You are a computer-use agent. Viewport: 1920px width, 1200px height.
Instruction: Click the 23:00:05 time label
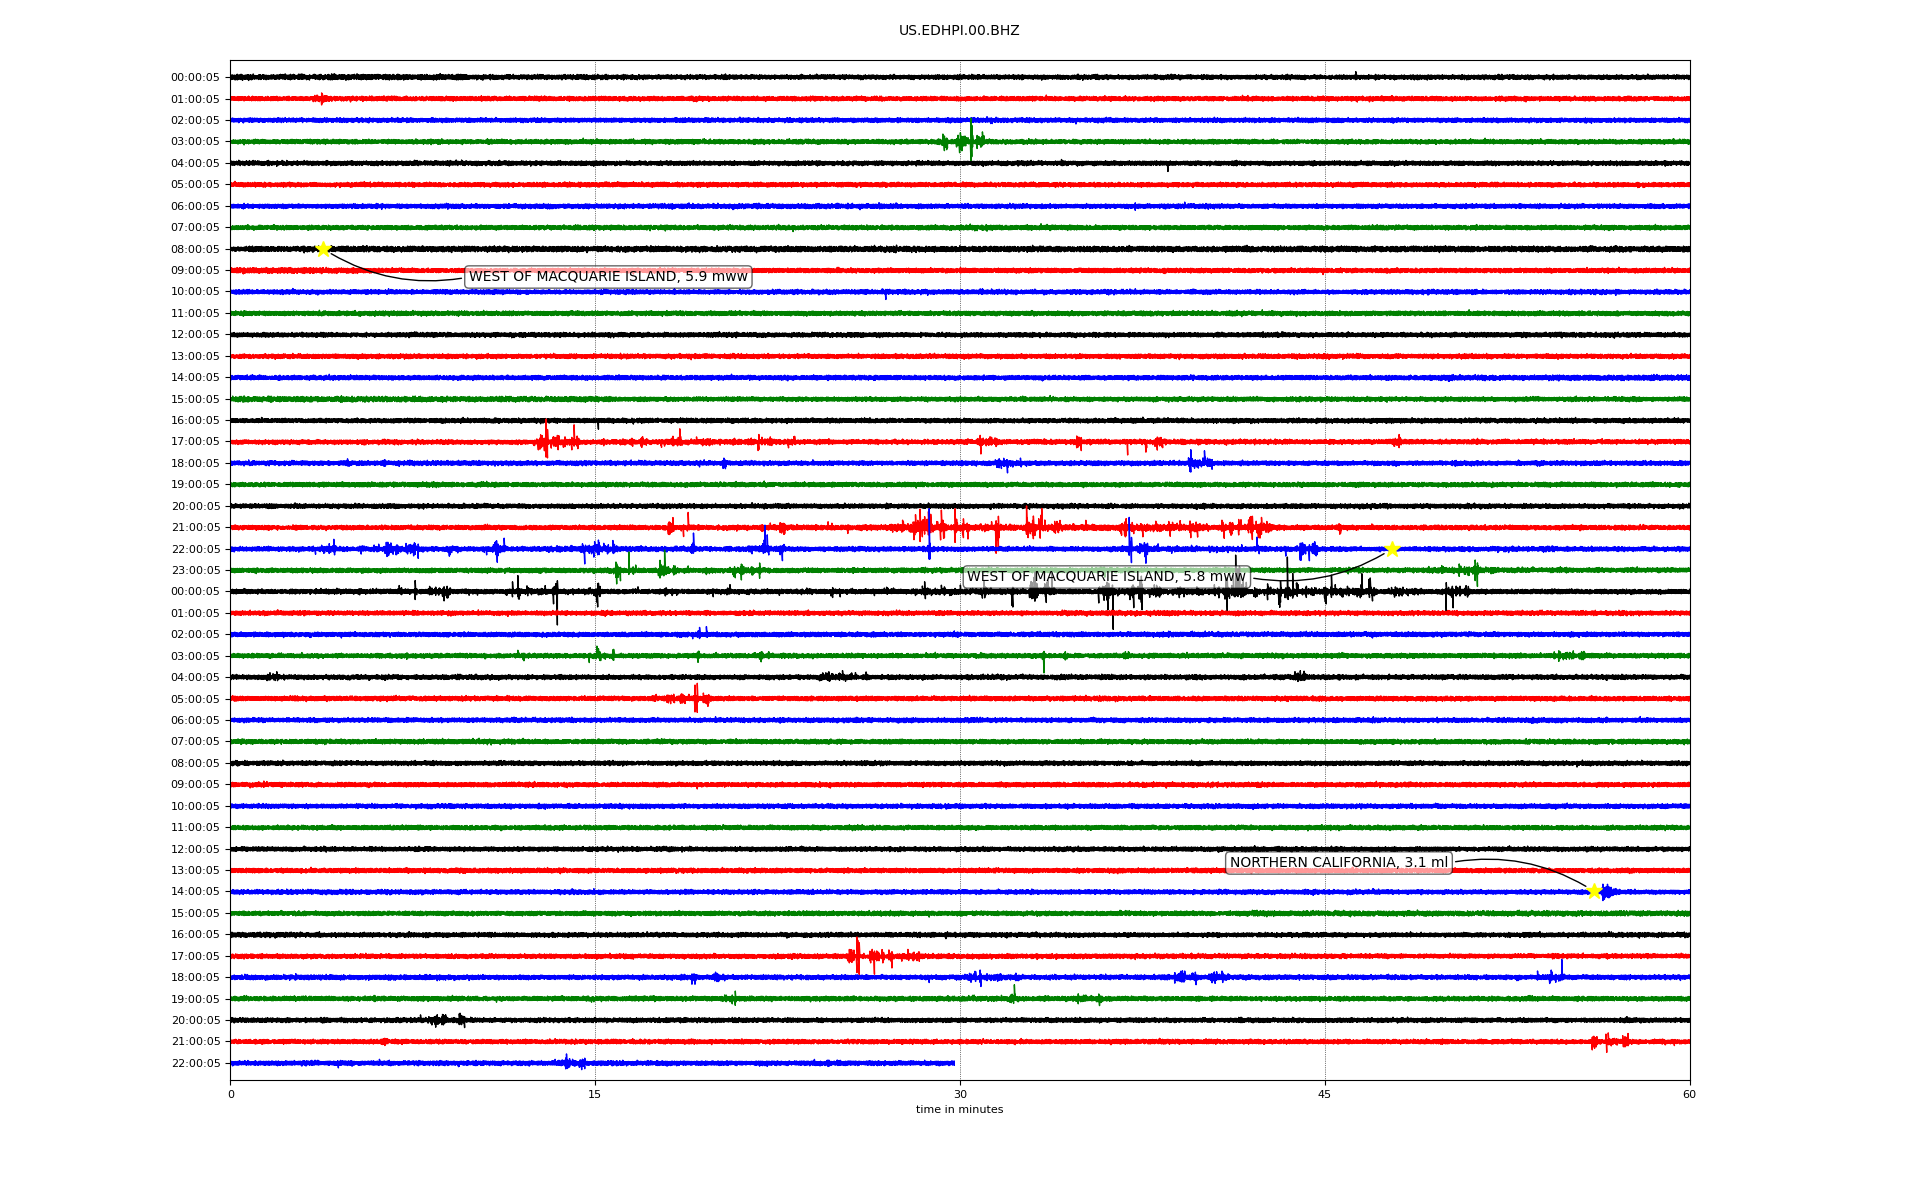coord(195,571)
